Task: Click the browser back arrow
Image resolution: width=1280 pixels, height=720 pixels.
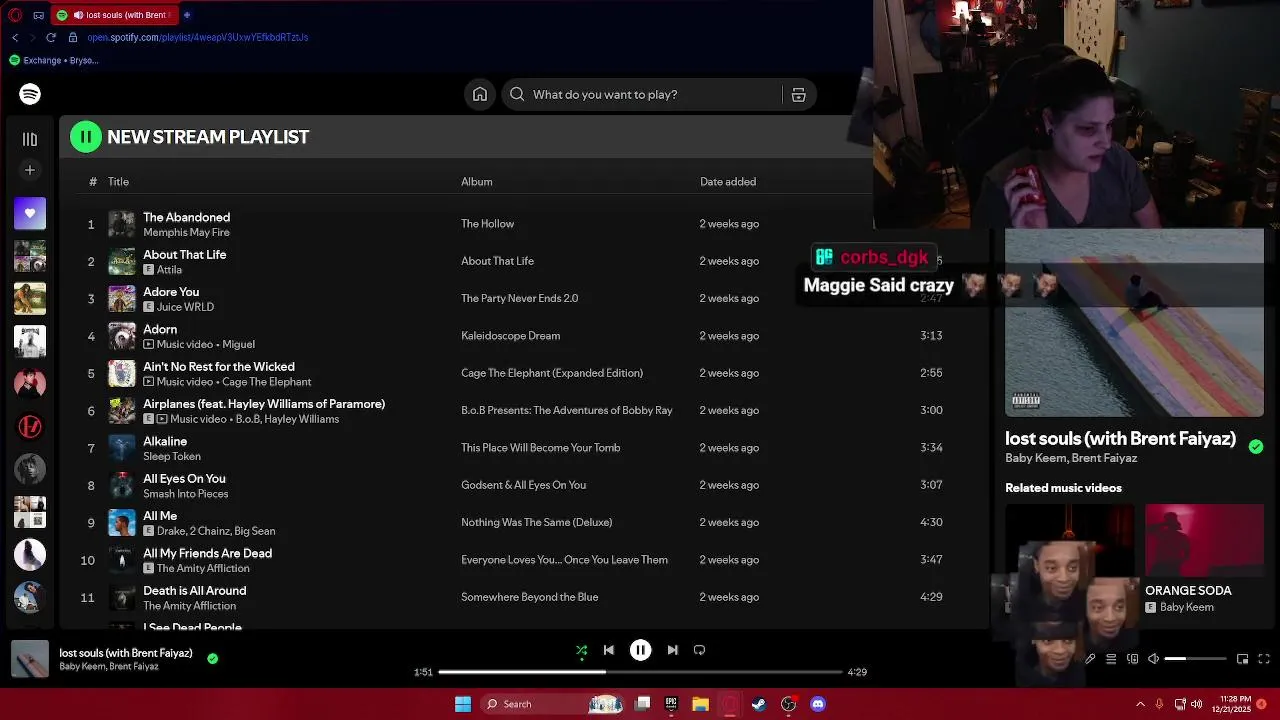Action: click(x=14, y=37)
